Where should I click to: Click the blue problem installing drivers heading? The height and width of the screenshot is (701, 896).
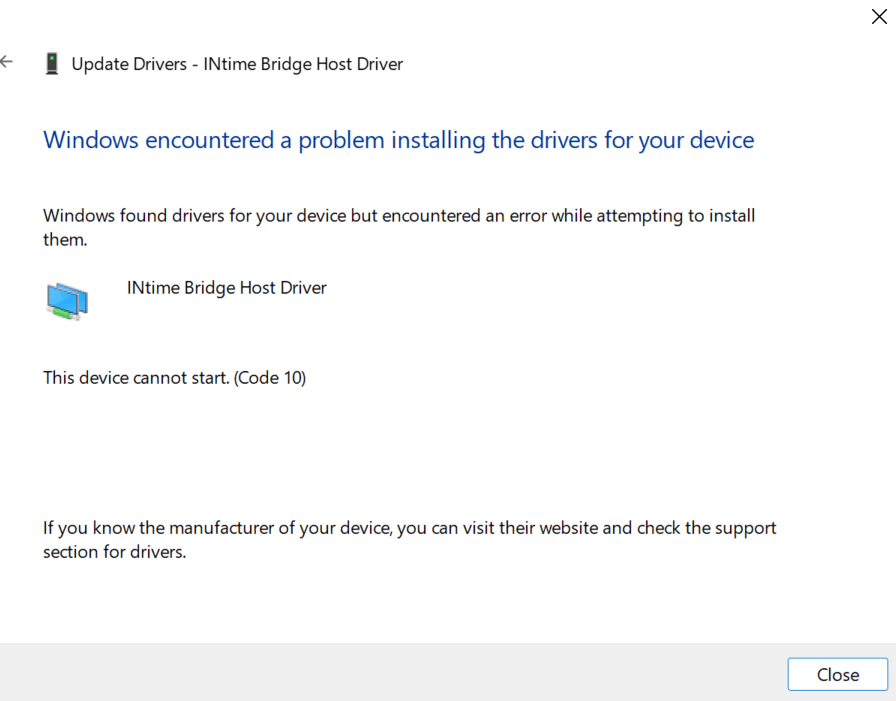399,141
